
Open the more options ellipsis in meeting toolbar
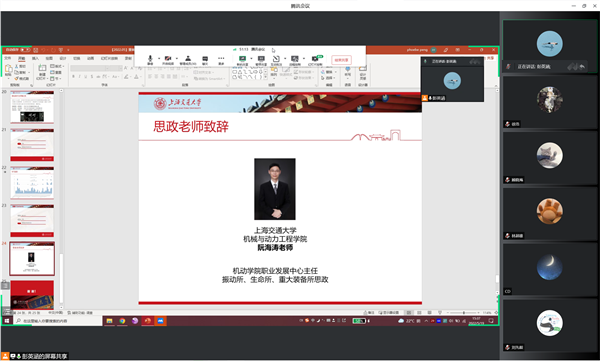coord(221,59)
